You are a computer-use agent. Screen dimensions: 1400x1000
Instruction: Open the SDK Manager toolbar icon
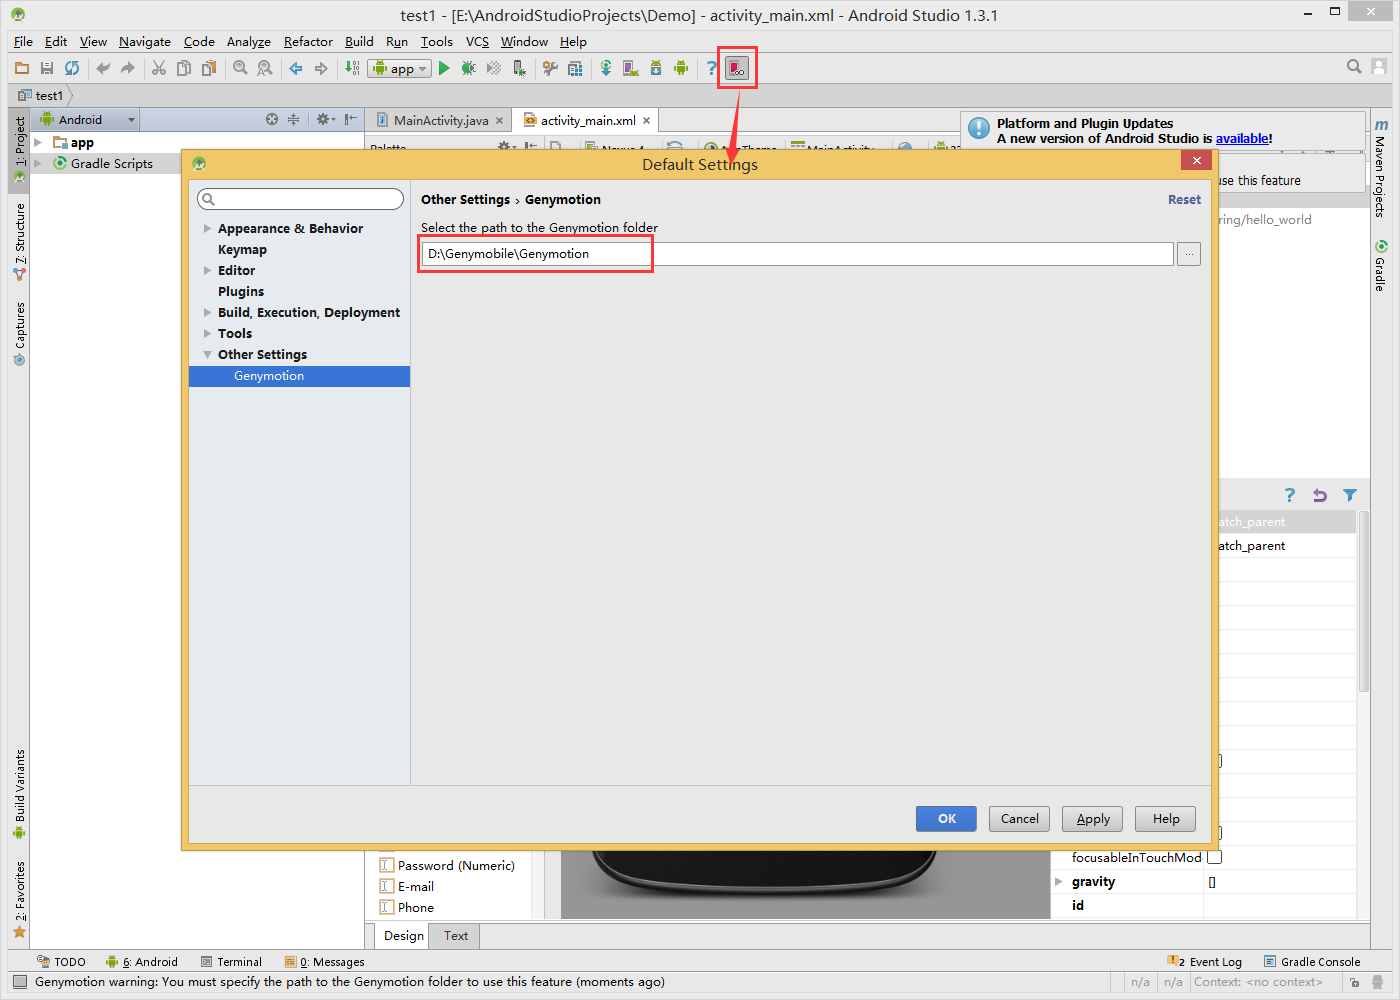click(x=656, y=68)
